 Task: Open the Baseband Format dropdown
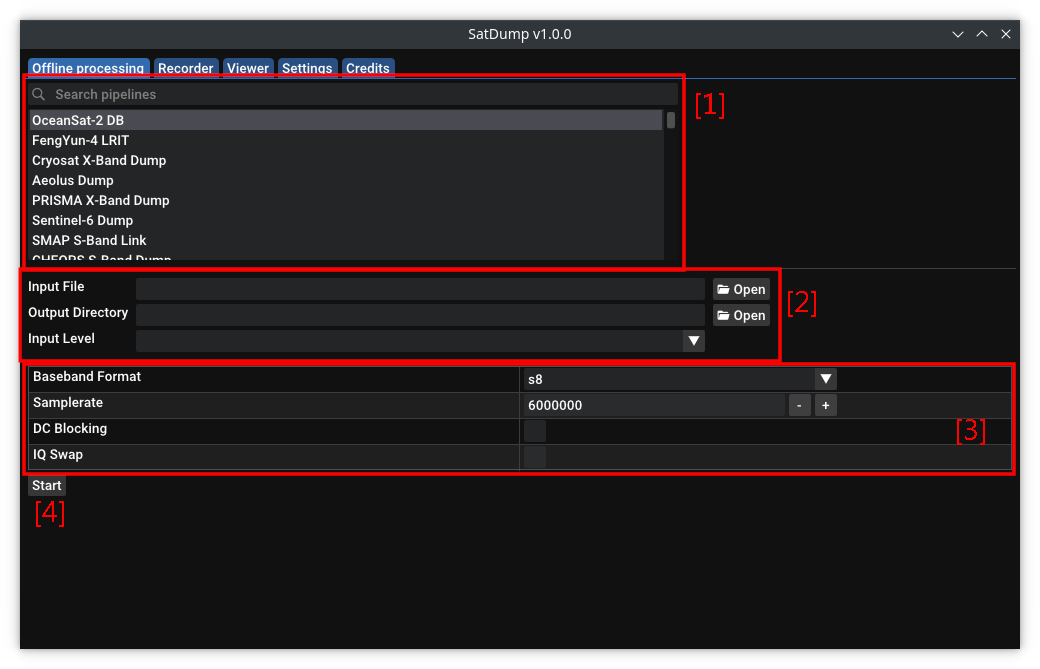pos(680,379)
